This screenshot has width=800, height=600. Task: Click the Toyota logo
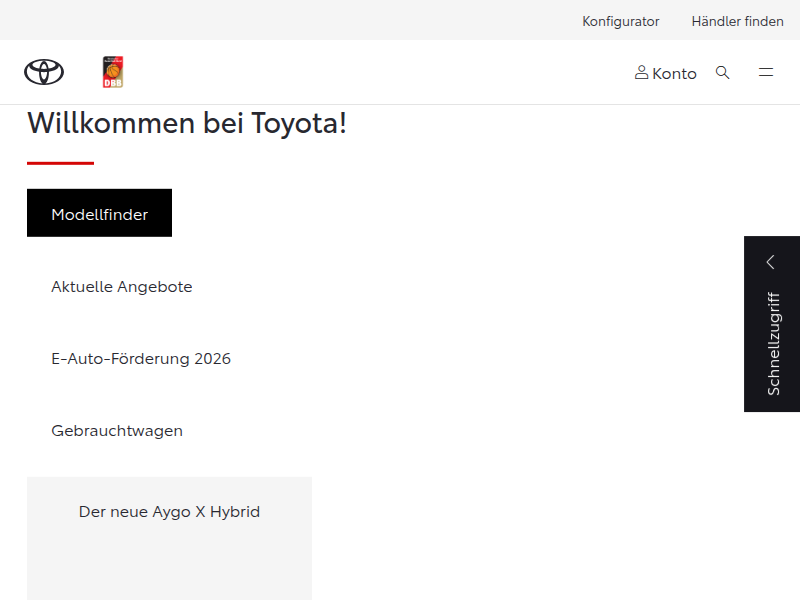click(x=42, y=72)
